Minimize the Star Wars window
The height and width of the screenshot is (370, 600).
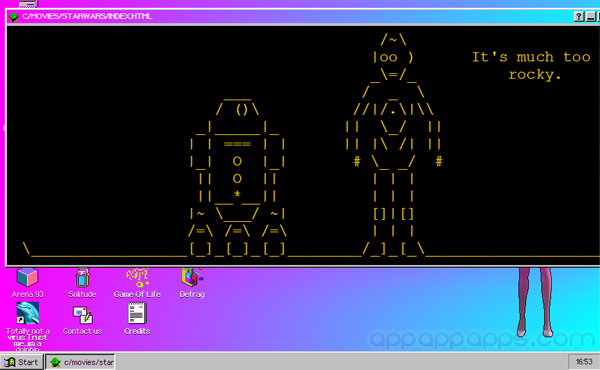click(x=590, y=16)
